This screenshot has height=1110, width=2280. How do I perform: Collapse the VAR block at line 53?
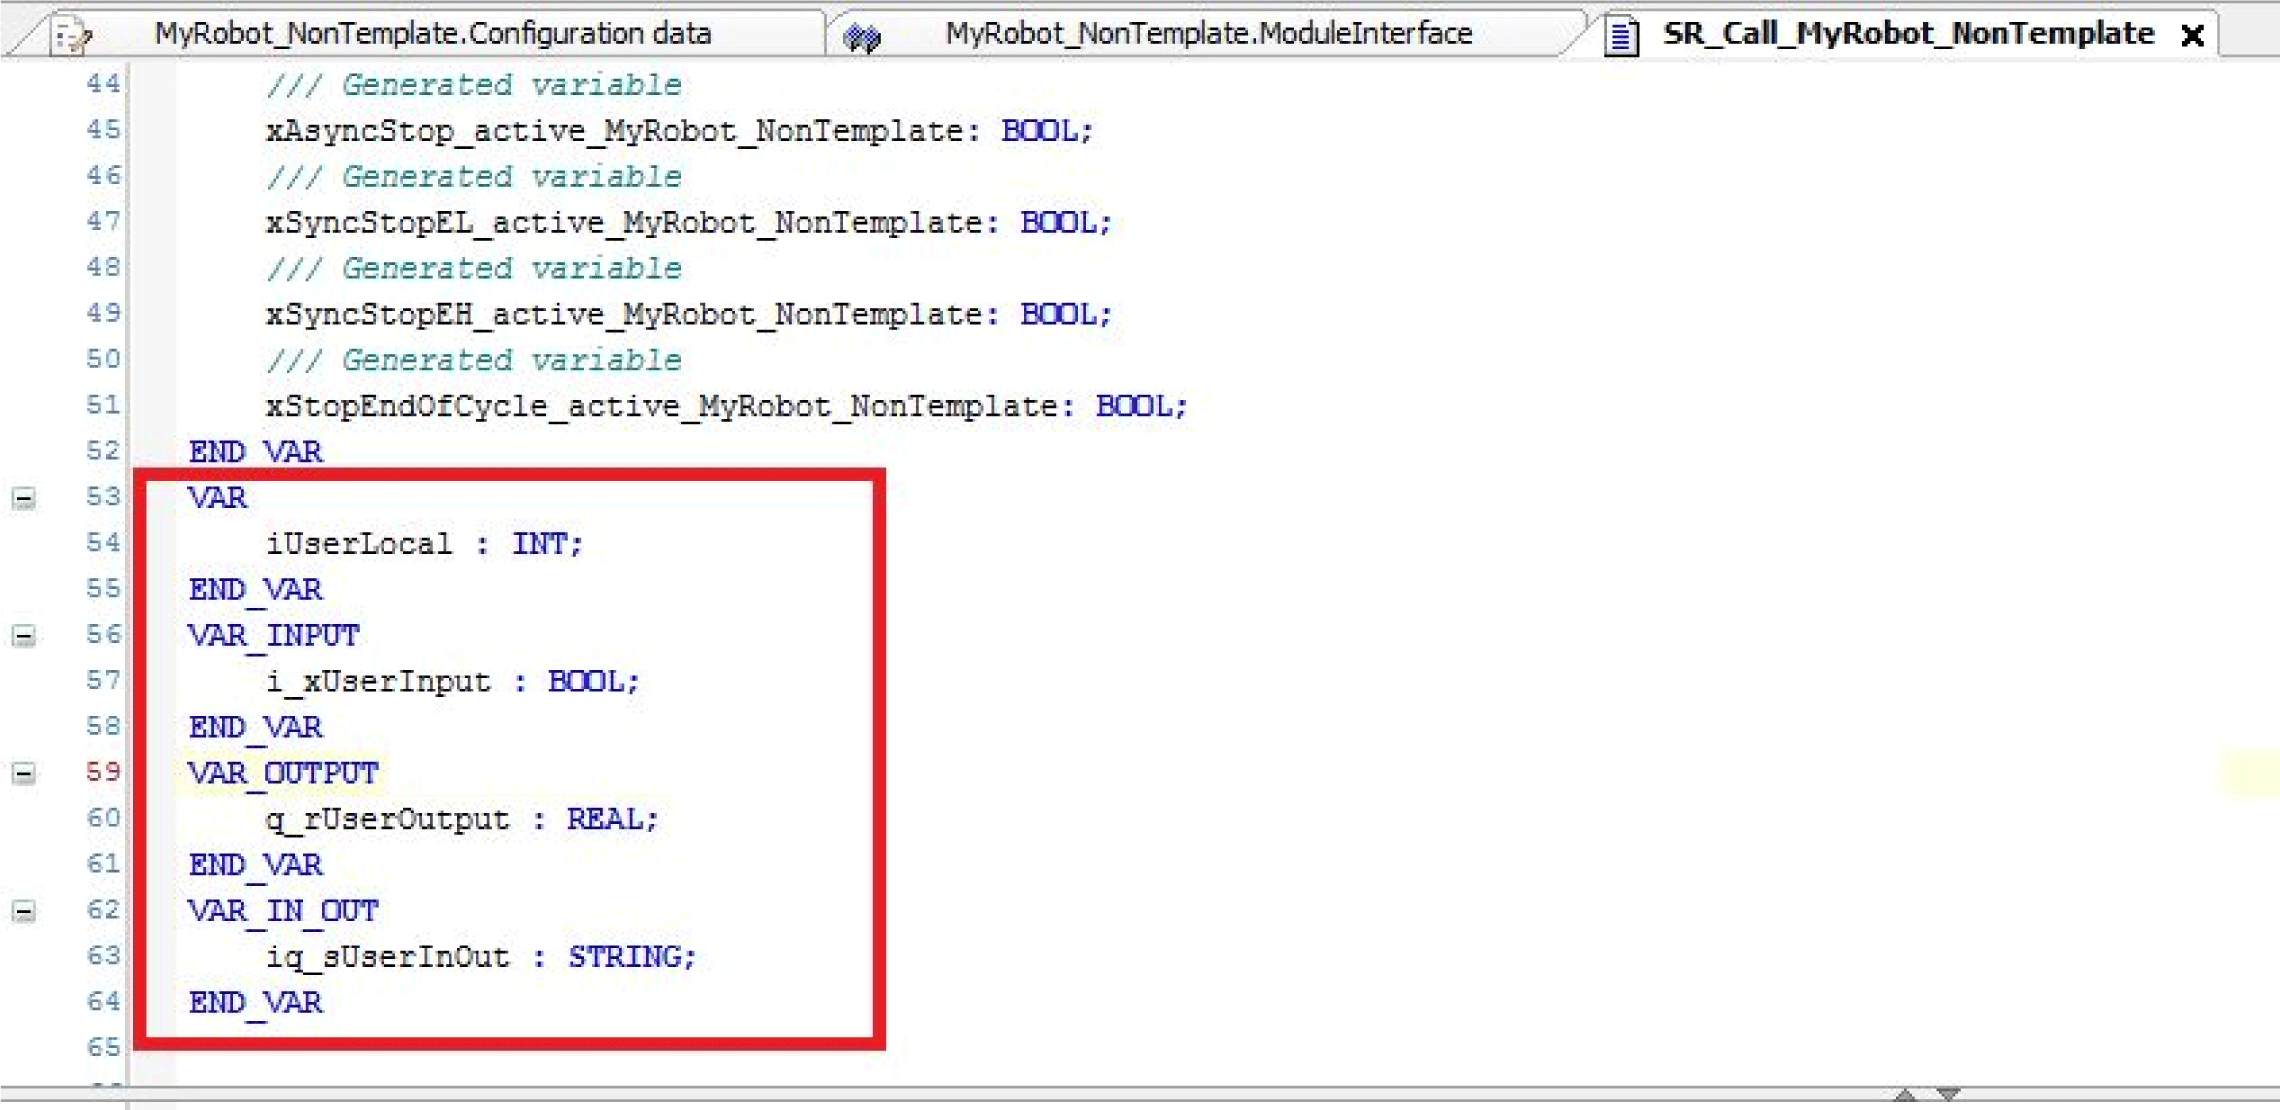(24, 498)
